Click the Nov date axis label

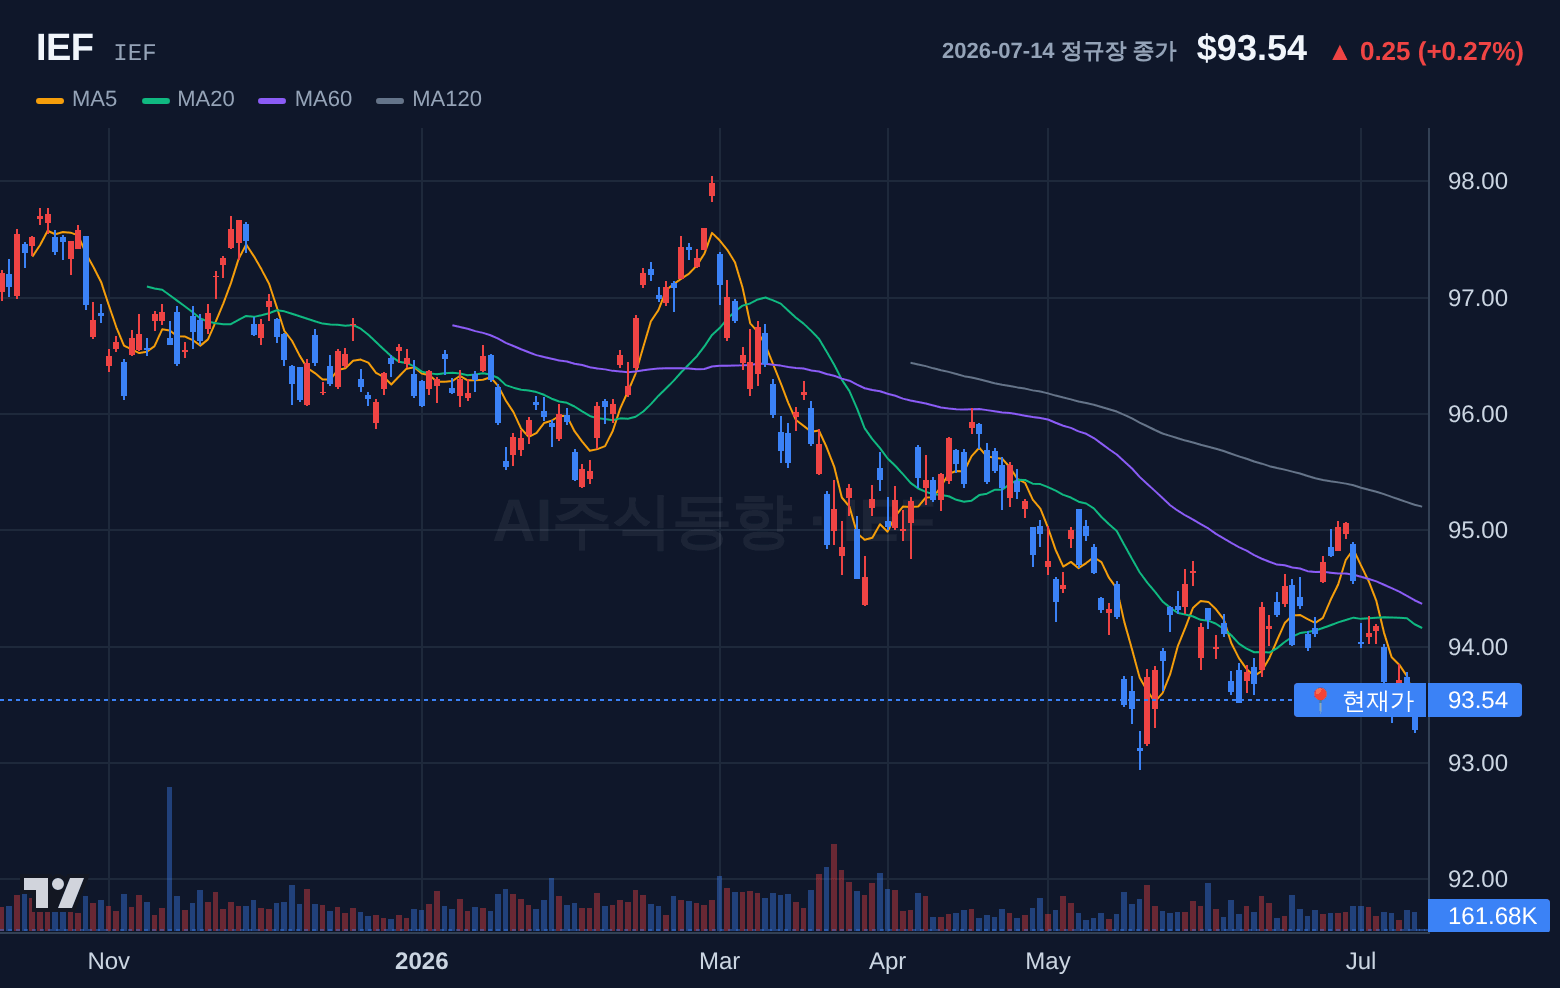109,961
